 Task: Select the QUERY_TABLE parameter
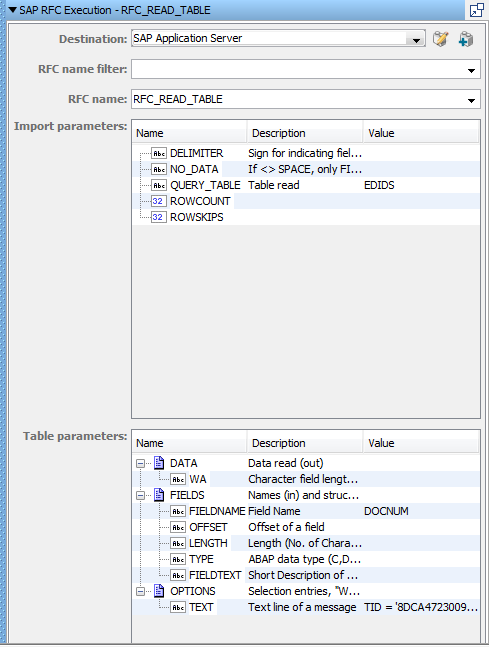pyautogui.click(x=306, y=185)
